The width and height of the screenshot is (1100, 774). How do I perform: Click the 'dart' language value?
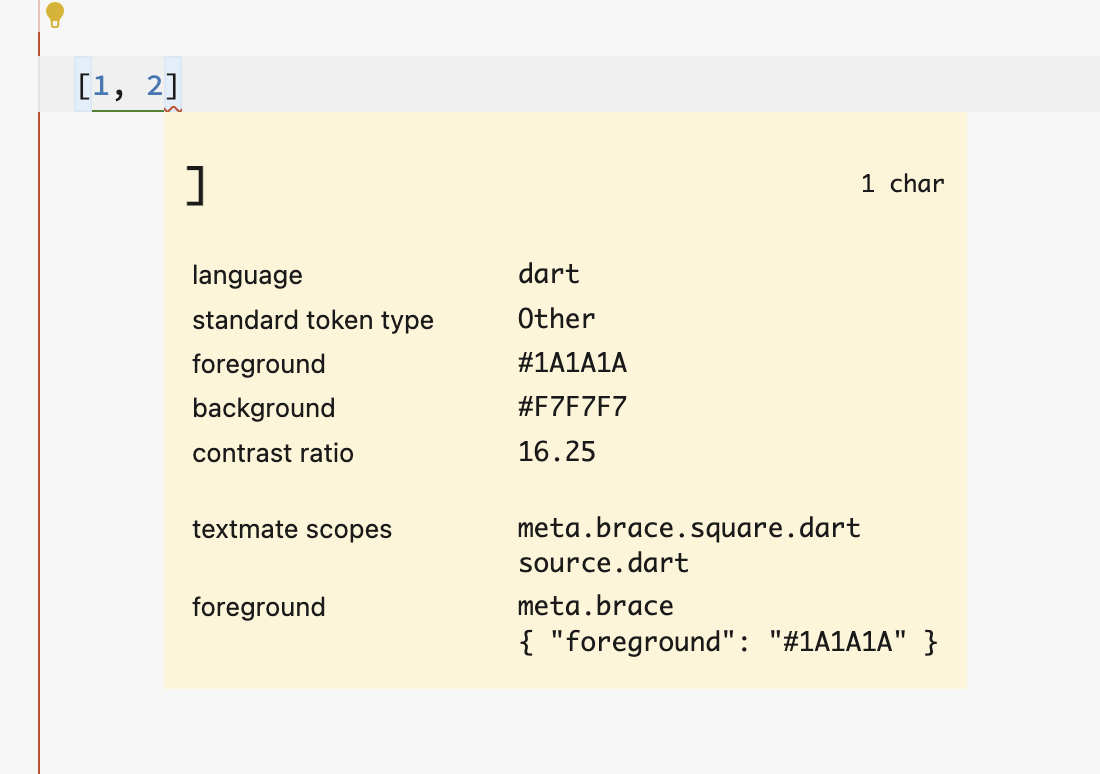pos(549,274)
